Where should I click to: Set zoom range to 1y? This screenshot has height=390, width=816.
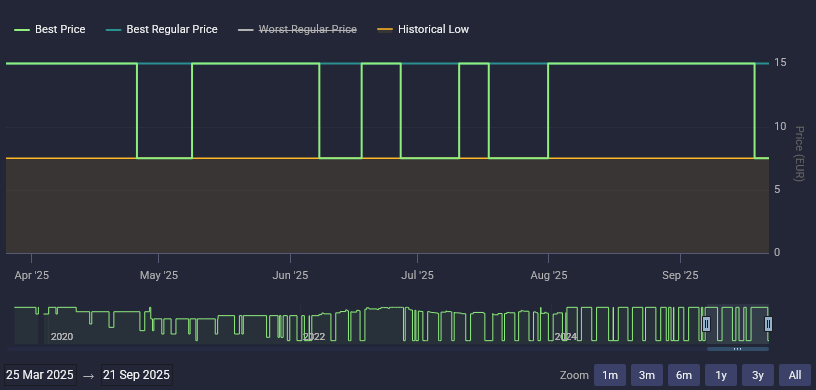pos(721,375)
